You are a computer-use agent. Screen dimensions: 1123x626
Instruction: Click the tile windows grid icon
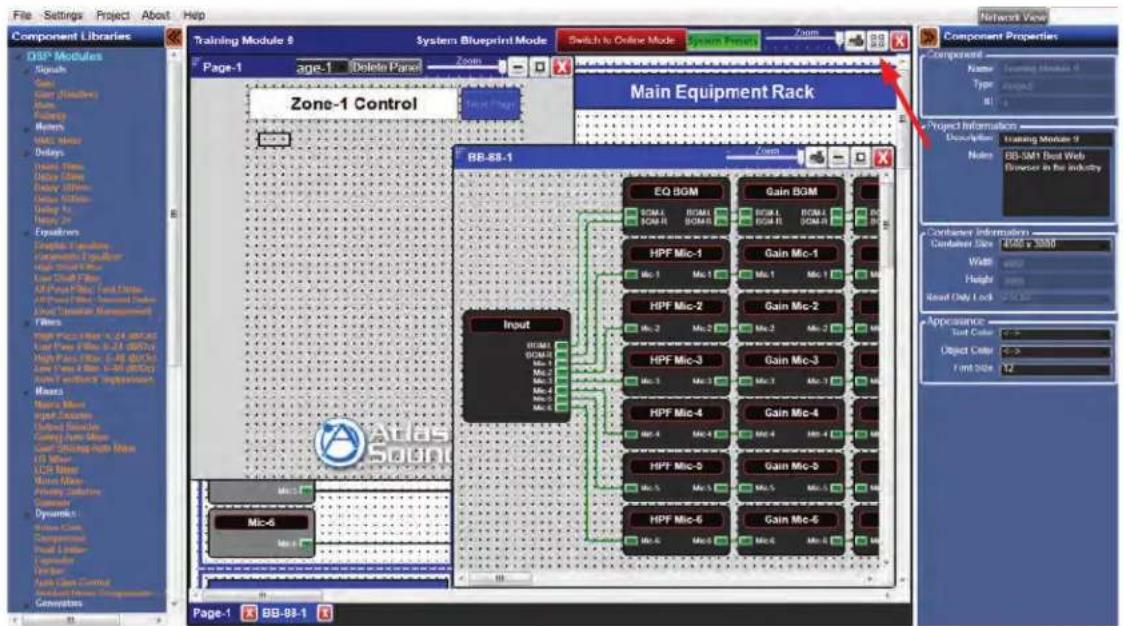pos(878,41)
